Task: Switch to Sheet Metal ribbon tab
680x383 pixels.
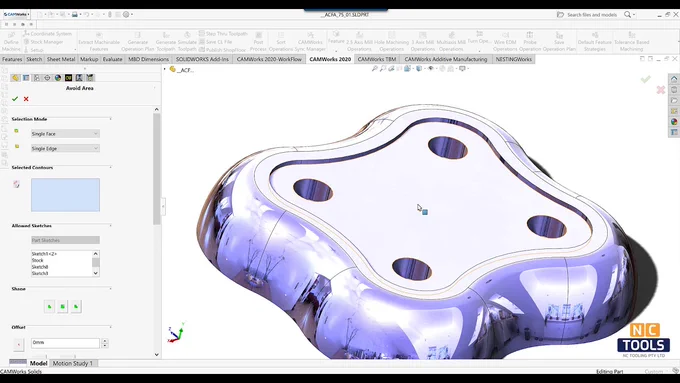Action: click(x=61, y=59)
